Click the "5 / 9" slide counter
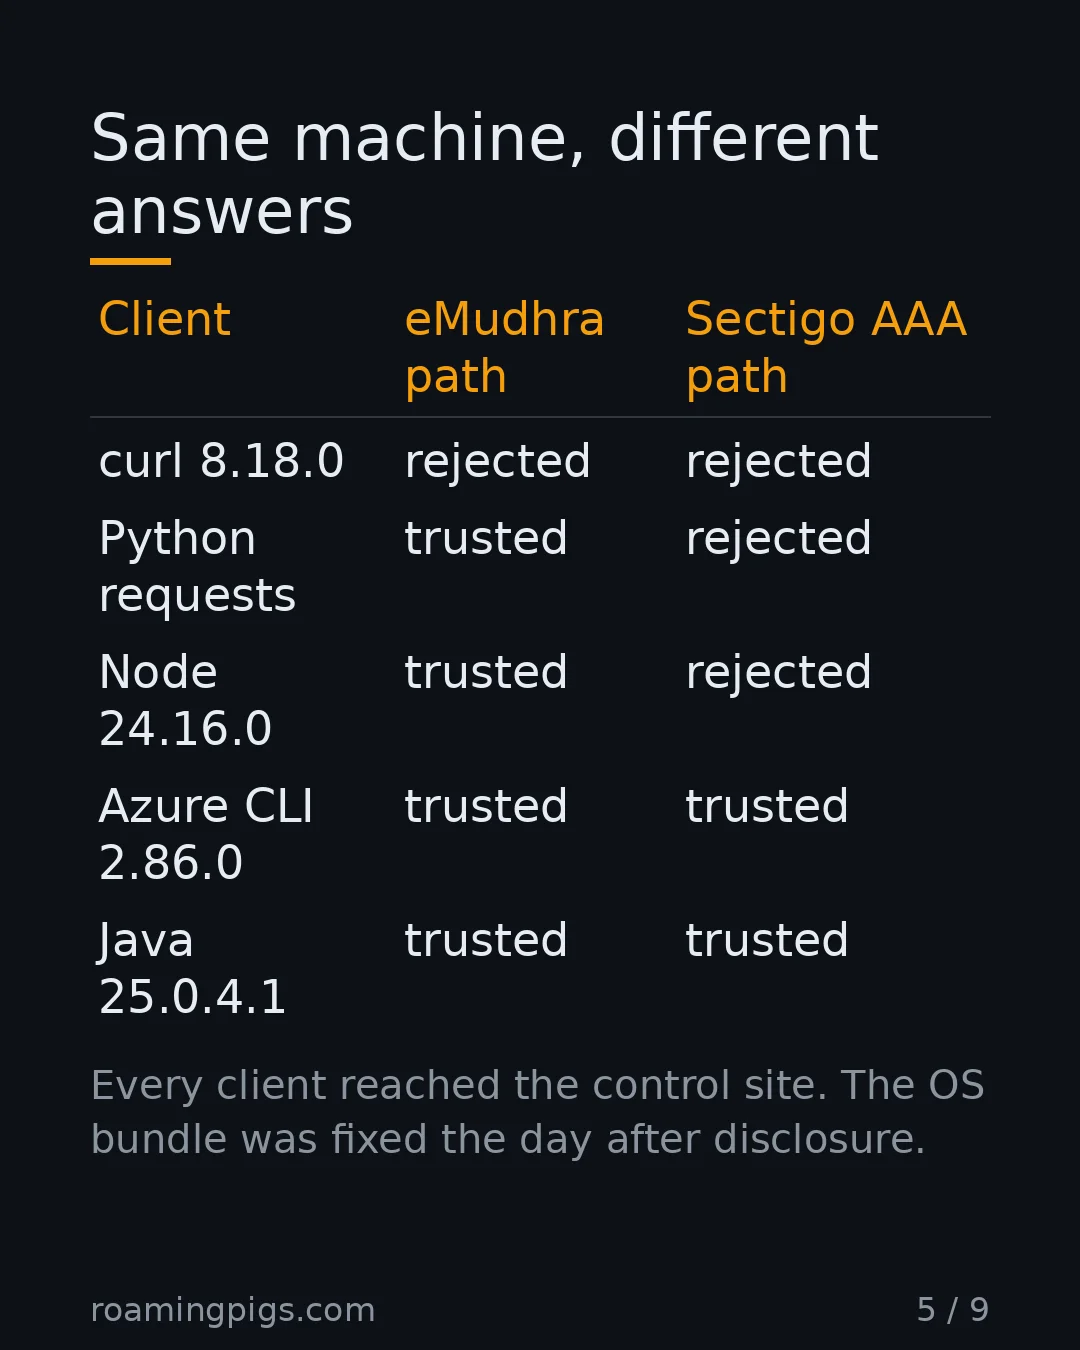The image size is (1080, 1350). (953, 1310)
